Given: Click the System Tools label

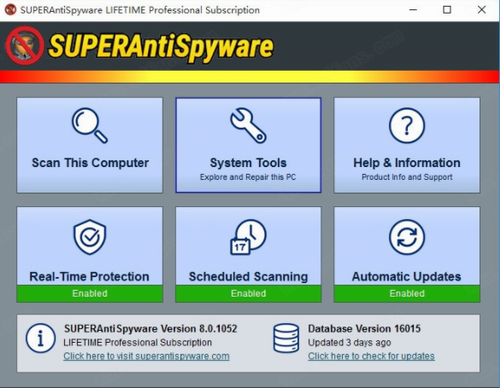Looking at the screenshot, I should [x=248, y=163].
